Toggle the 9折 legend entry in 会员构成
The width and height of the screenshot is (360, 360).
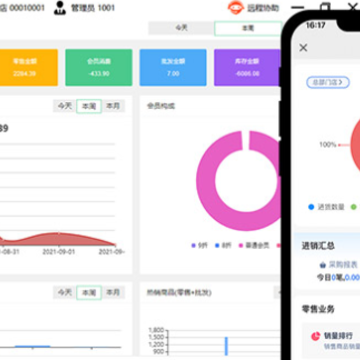click(x=200, y=245)
